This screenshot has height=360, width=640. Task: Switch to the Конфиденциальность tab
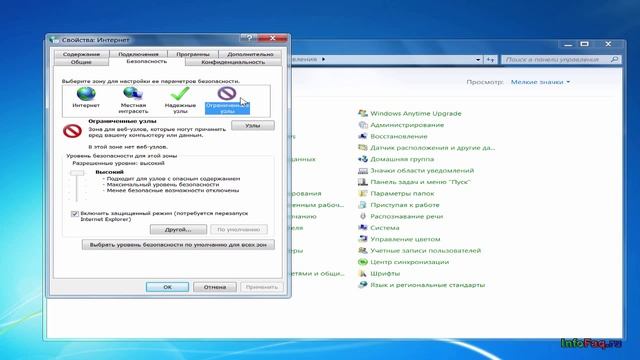(x=233, y=62)
